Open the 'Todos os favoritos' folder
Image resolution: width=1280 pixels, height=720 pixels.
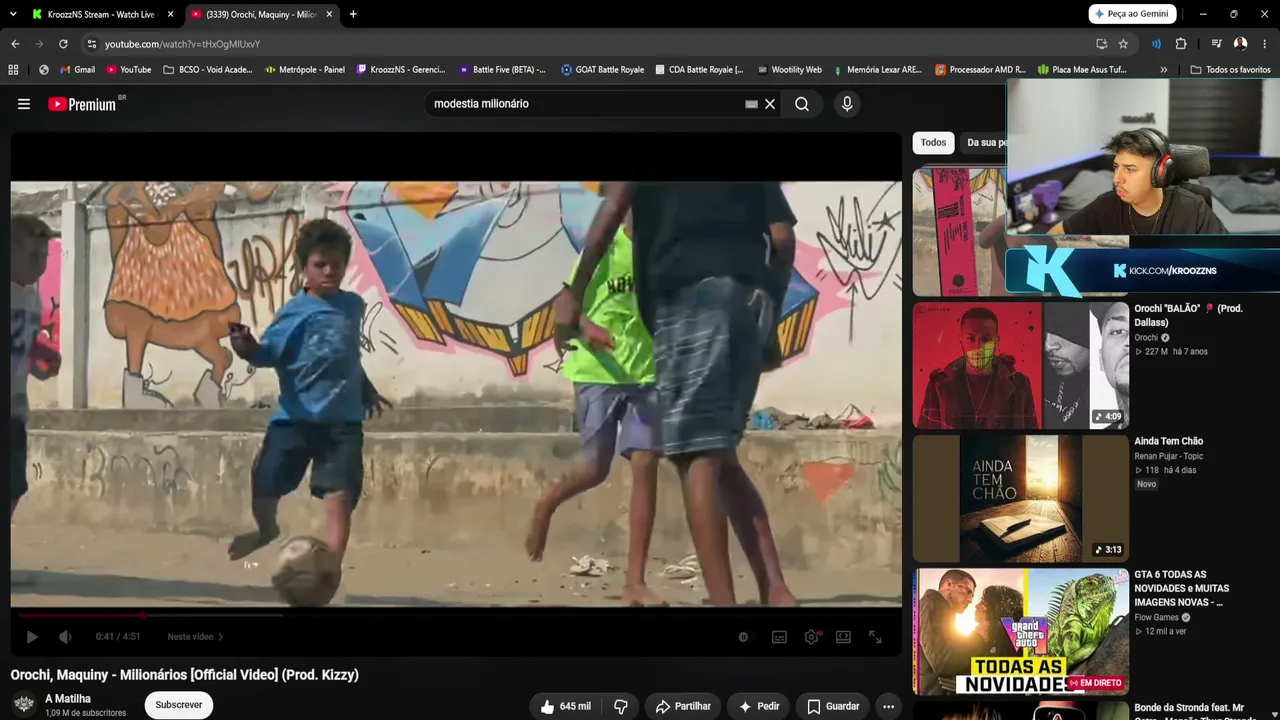point(1231,70)
